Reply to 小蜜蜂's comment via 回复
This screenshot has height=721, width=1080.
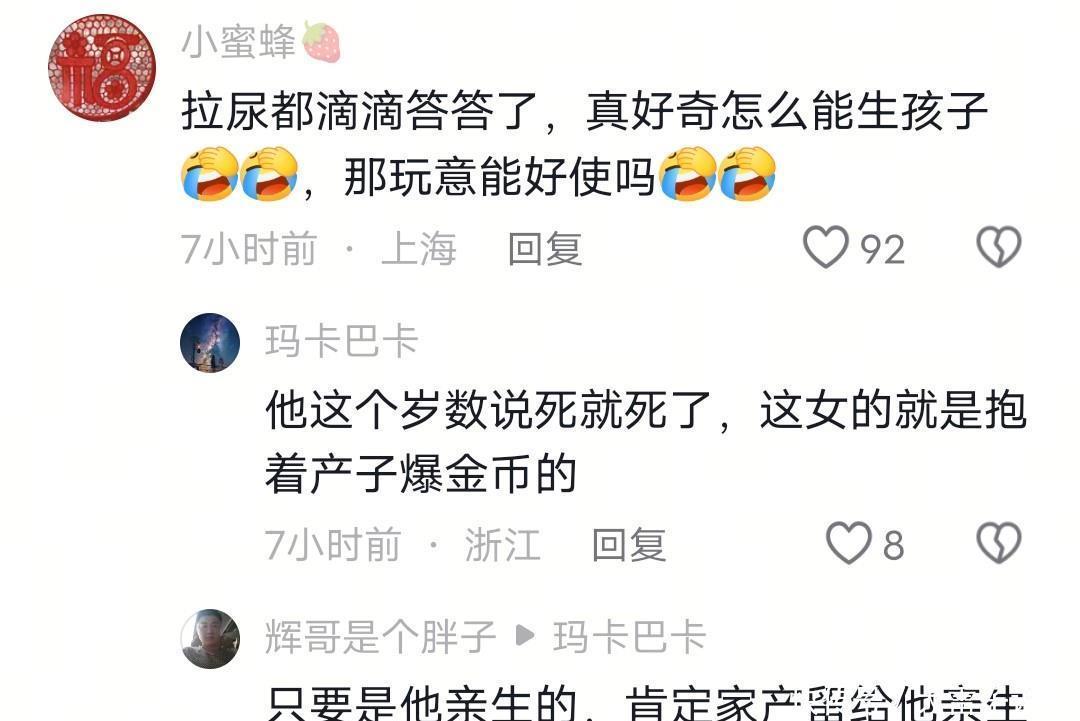point(545,249)
